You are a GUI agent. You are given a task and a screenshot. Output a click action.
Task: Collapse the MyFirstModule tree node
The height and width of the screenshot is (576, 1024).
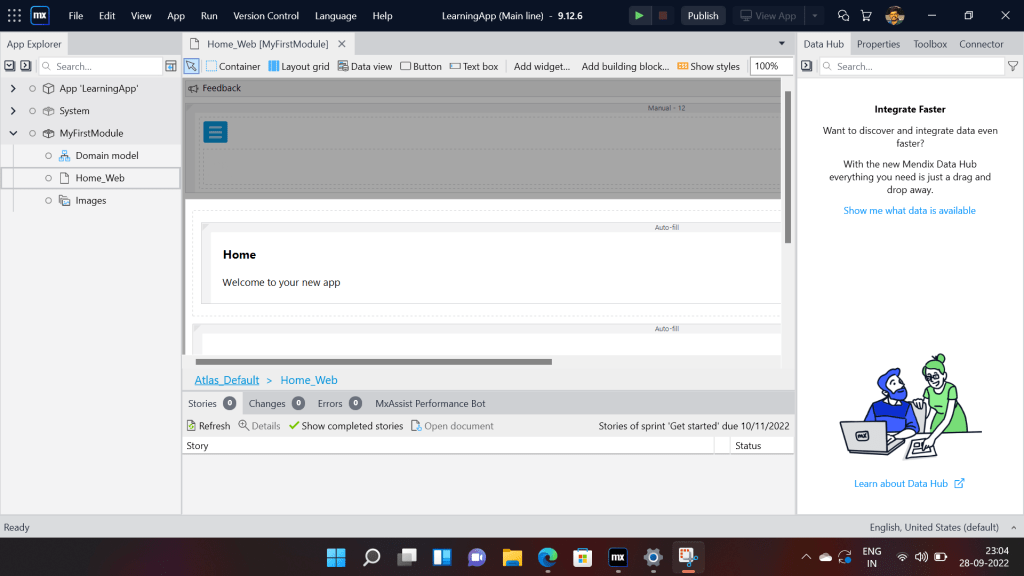tap(13, 133)
